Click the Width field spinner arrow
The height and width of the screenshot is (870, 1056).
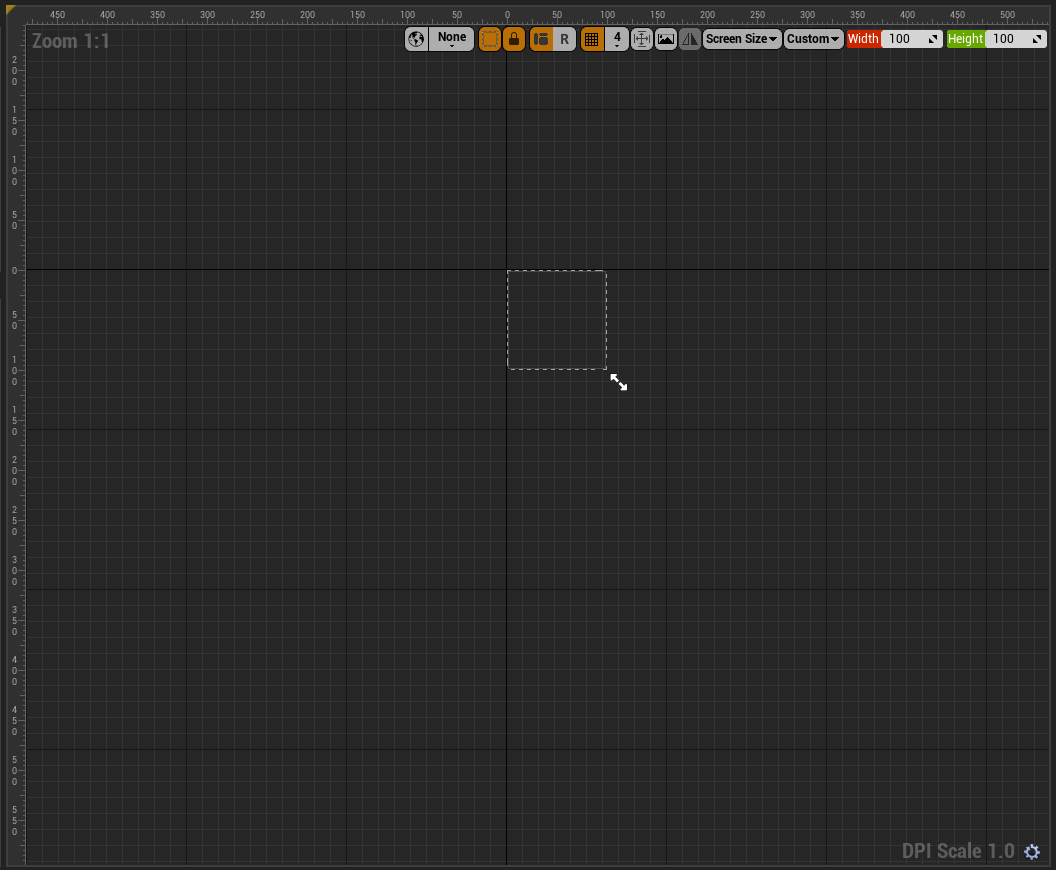933,39
